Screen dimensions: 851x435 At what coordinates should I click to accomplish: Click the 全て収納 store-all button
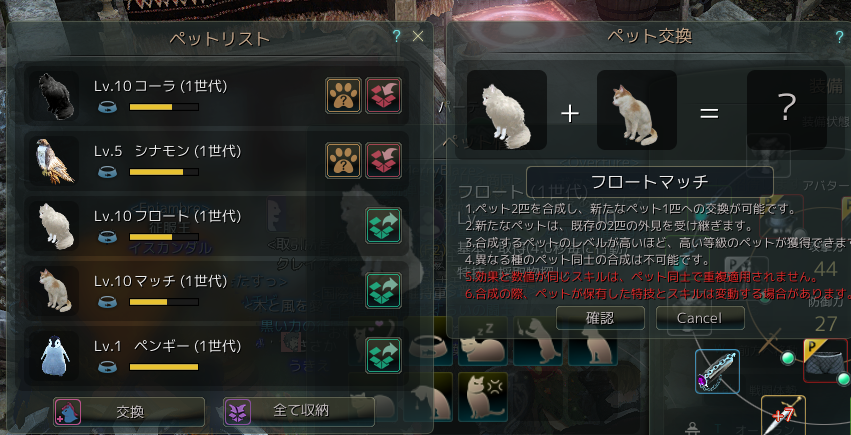(299, 412)
